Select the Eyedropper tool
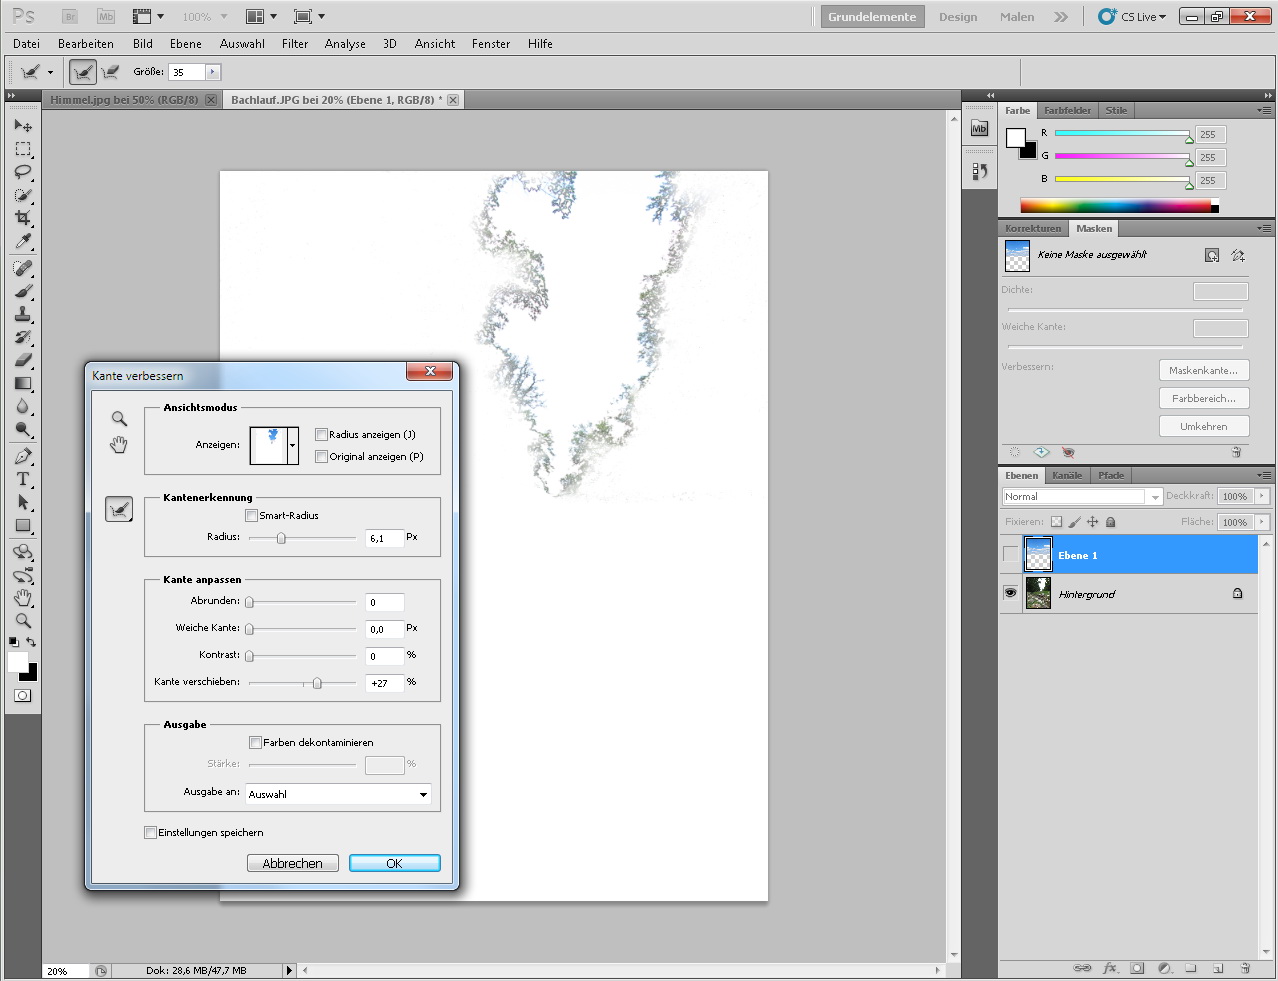This screenshot has height=981, width=1278. click(x=23, y=242)
